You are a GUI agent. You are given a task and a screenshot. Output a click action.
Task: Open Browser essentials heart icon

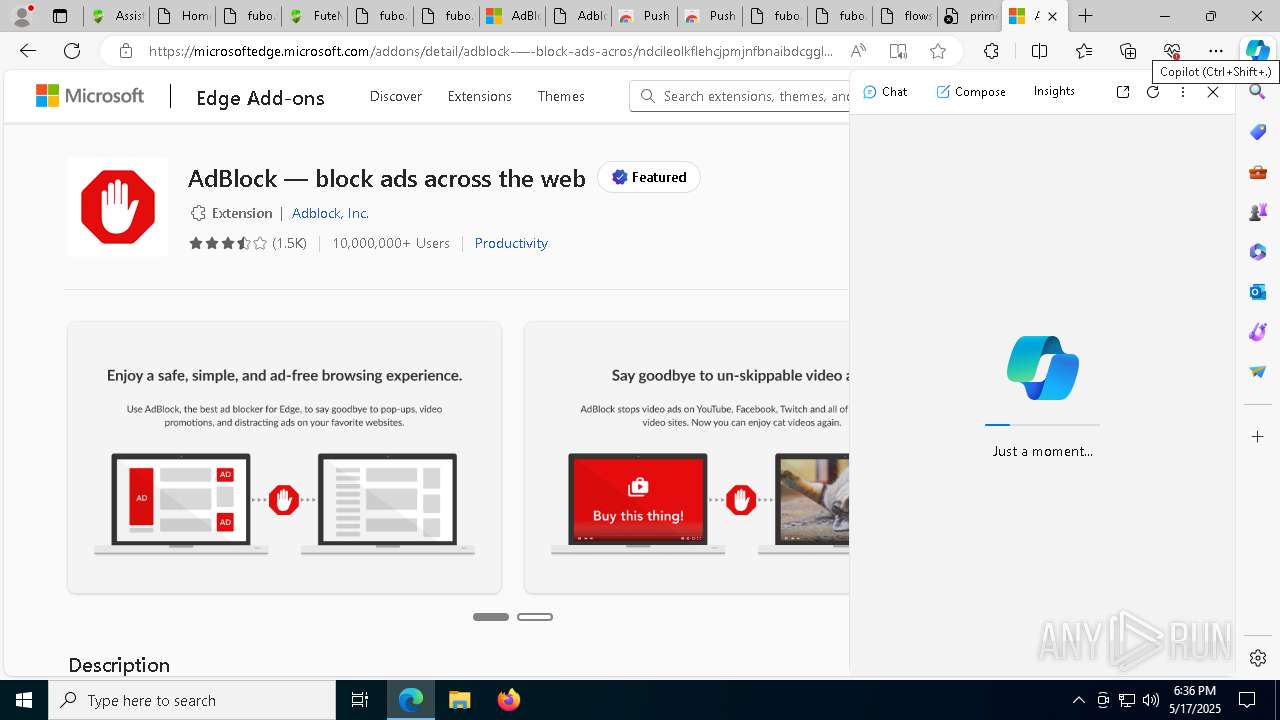1172,51
